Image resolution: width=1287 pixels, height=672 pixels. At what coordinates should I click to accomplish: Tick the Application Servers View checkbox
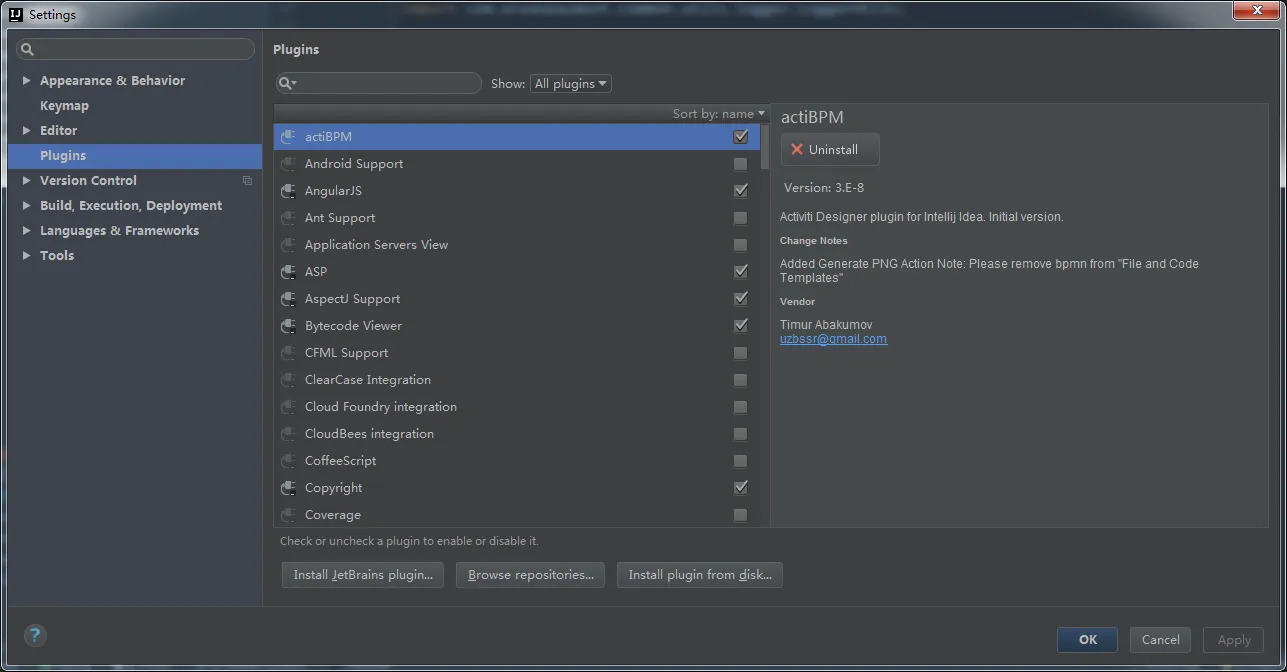pyautogui.click(x=740, y=245)
